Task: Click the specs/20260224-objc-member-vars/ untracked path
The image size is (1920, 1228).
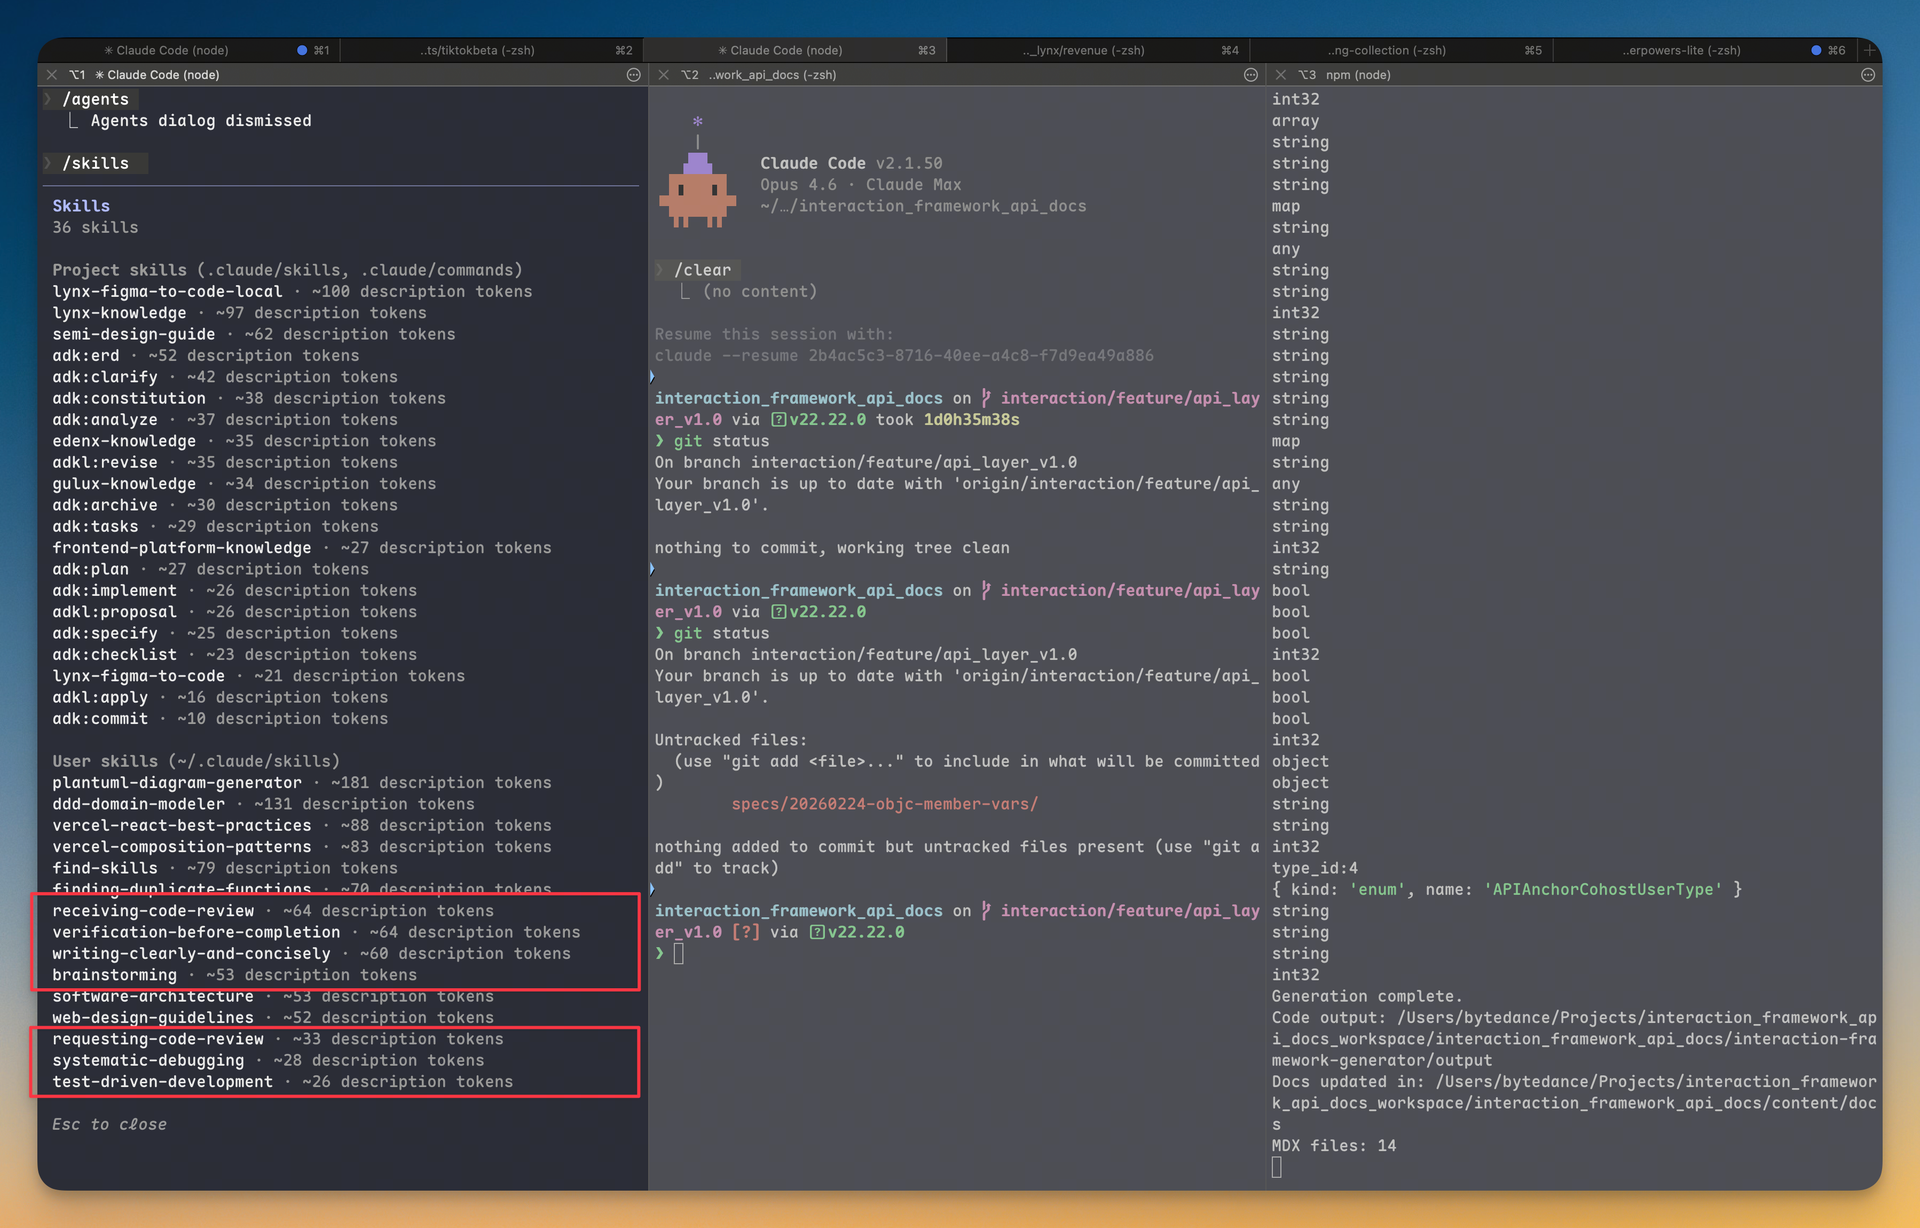Action: coord(884,804)
